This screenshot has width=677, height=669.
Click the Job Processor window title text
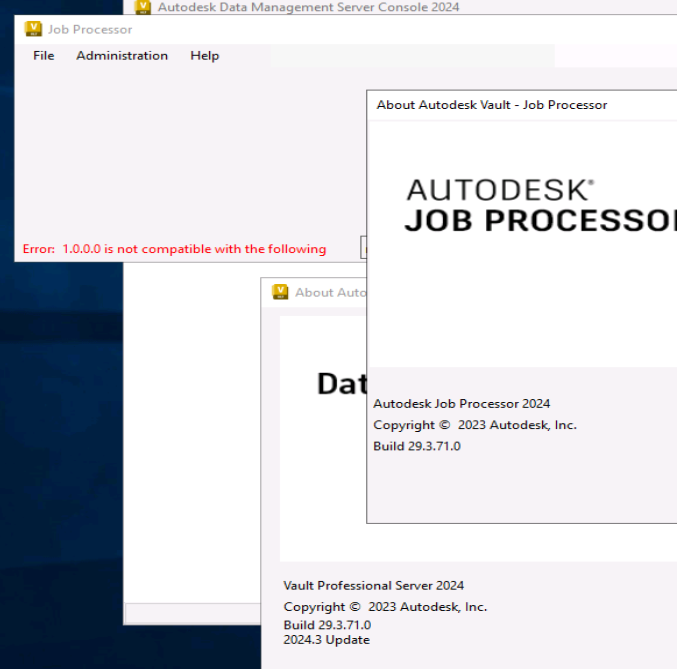click(90, 29)
